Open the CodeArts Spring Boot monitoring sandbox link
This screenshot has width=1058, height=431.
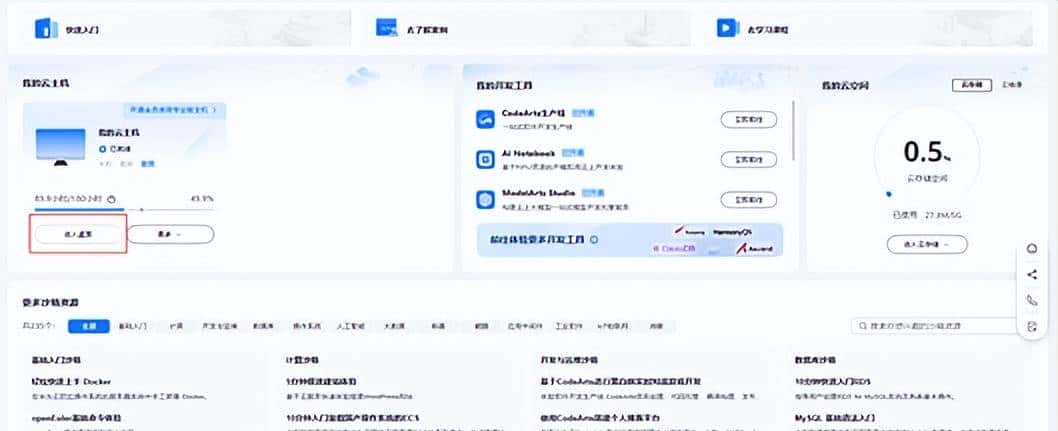[621, 381]
